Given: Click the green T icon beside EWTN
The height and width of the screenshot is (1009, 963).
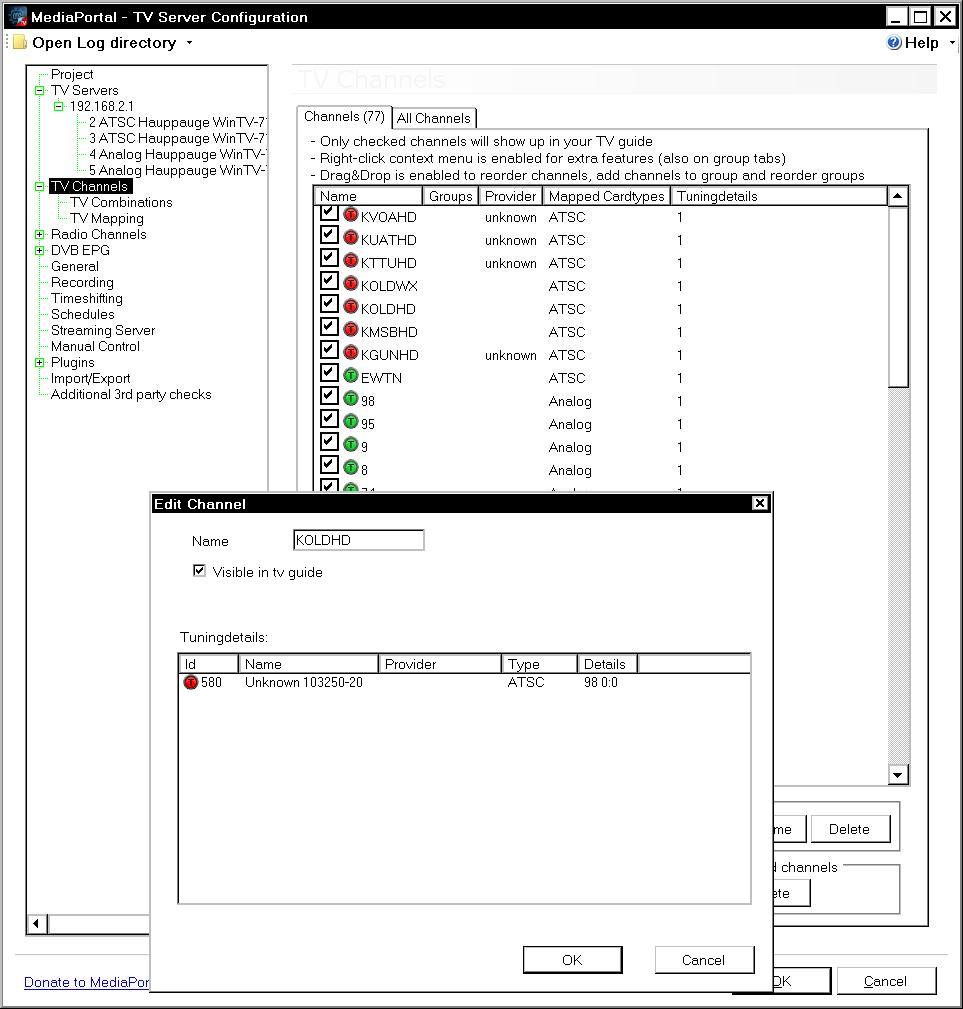Looking at the screenshot, I should [x=351, y=376].
